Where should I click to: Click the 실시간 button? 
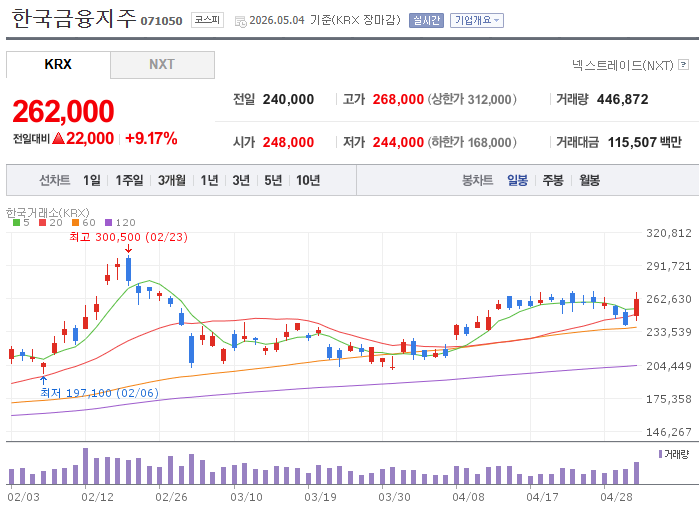coord(426,21)
